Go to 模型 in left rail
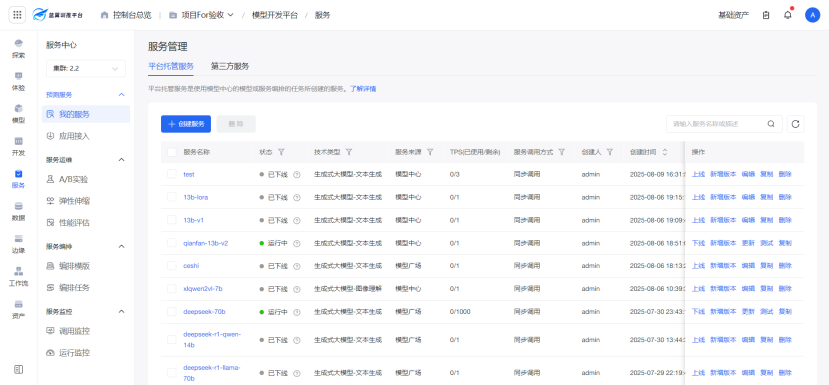Viewport: 829px width, 385px height. click(19, 114)
